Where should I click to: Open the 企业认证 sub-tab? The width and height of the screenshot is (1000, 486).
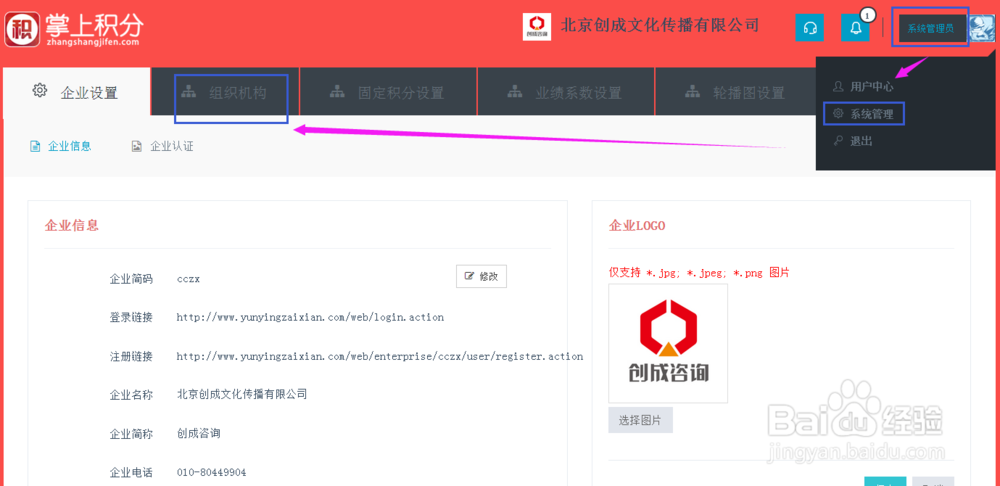point(172,146)
